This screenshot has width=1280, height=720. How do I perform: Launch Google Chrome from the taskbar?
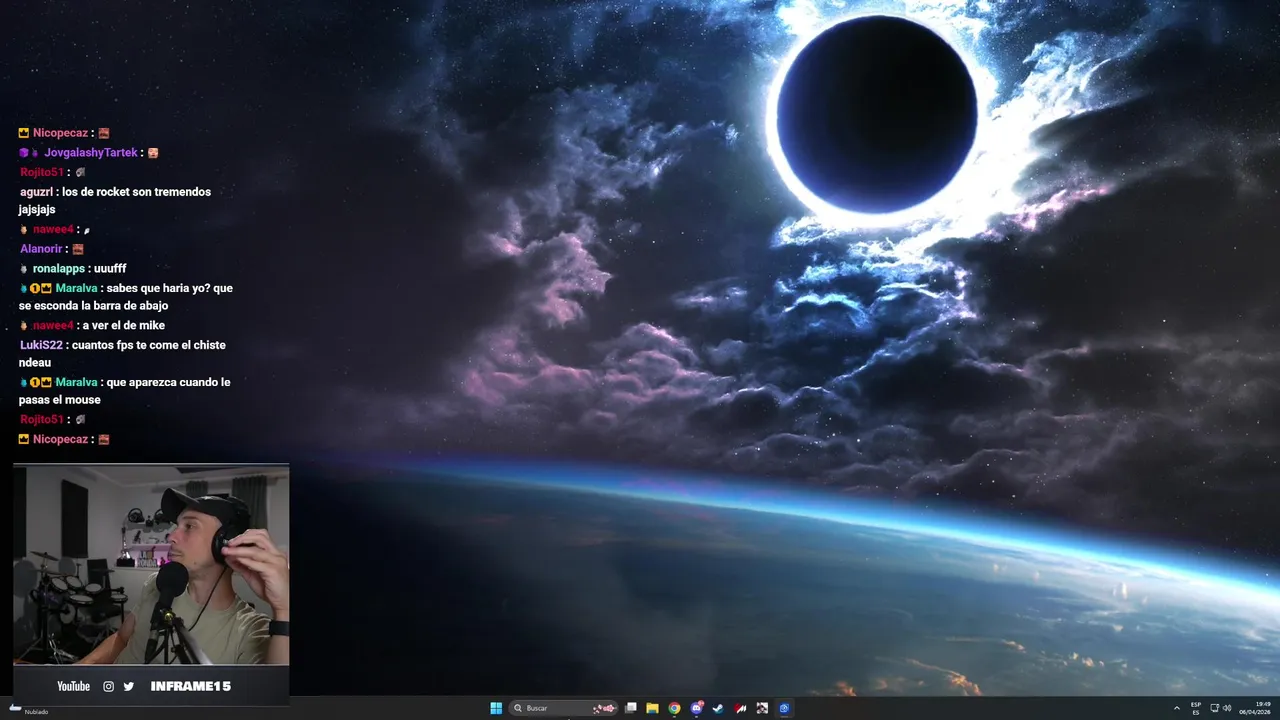point(675,708)
